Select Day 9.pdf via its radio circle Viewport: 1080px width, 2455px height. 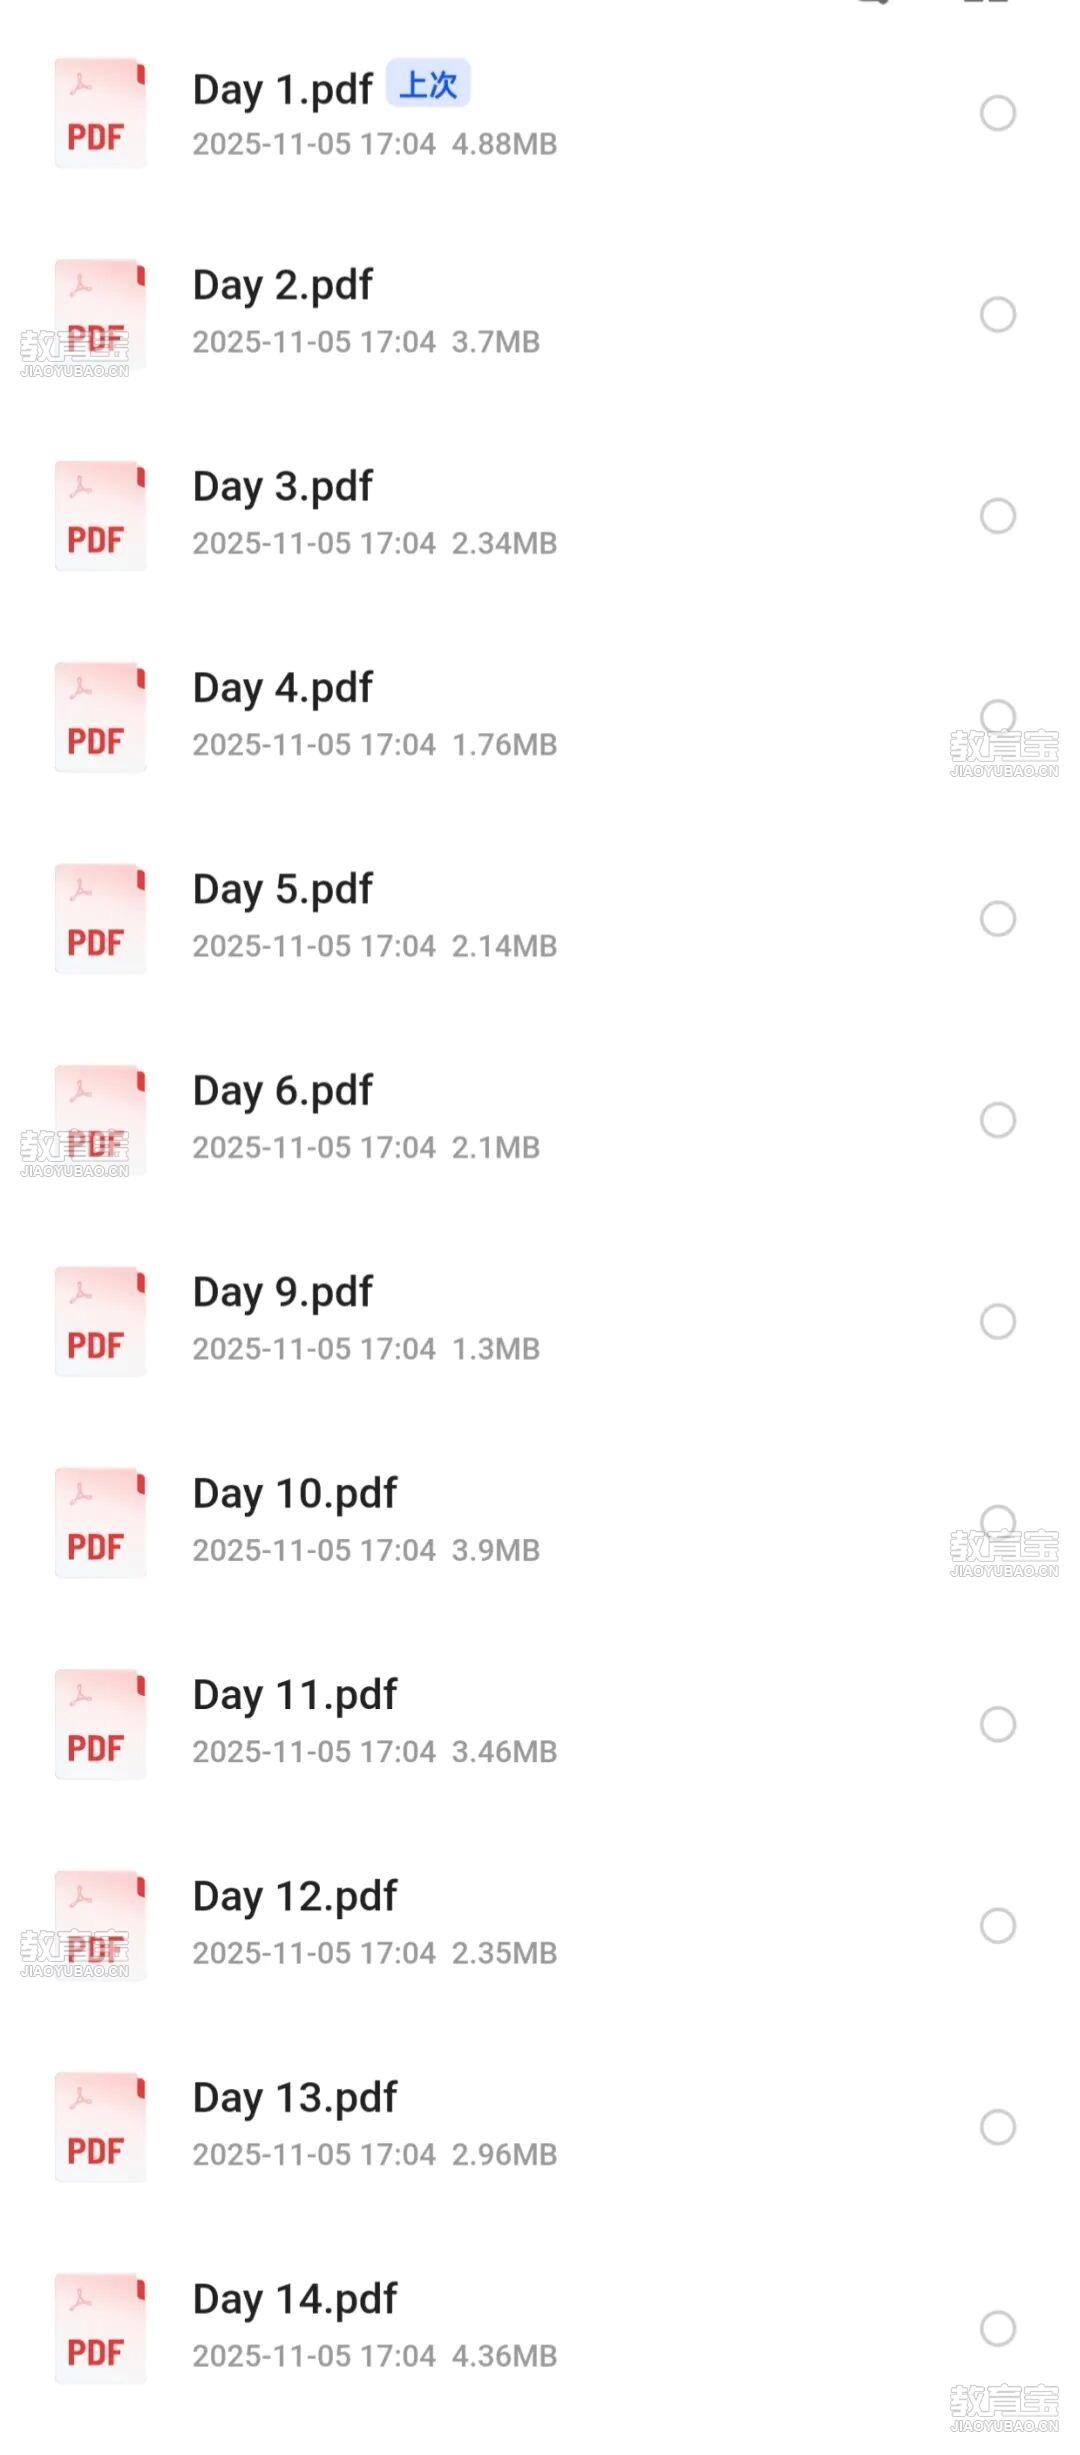tap(997, 1321)
